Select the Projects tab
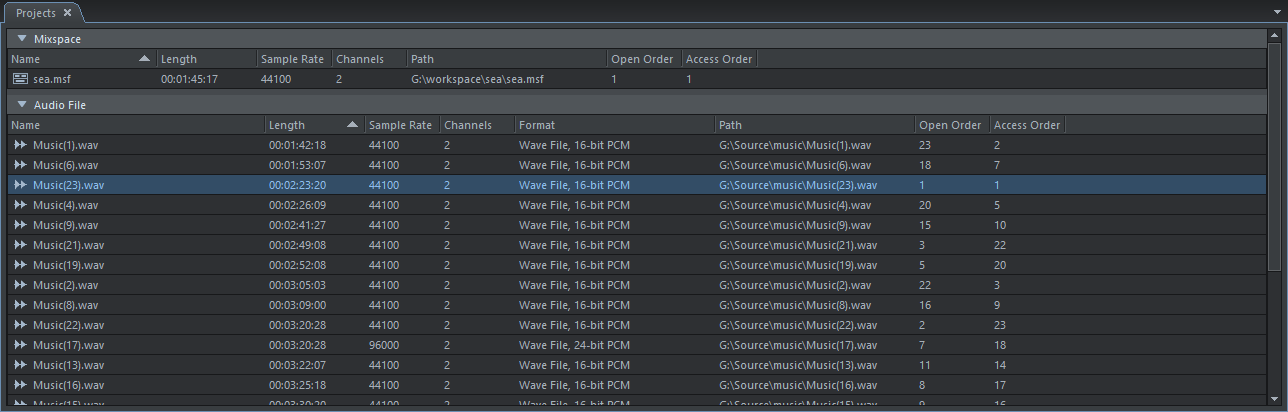This screenshot has height=412, width=1288. tap(35, 13)
